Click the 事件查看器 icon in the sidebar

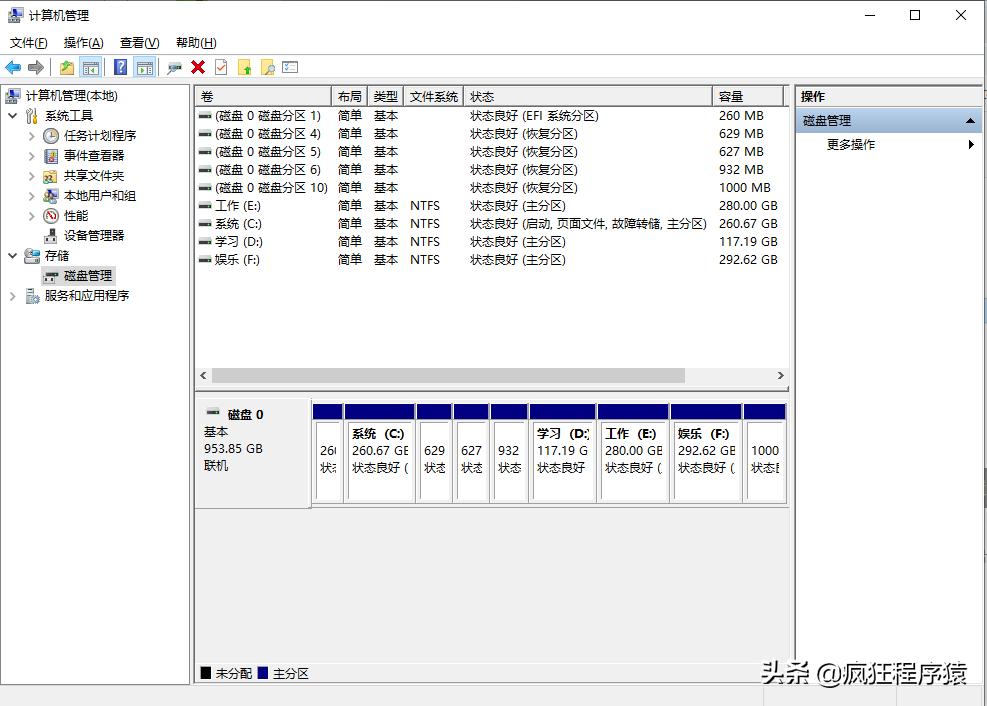pos(50,155)
